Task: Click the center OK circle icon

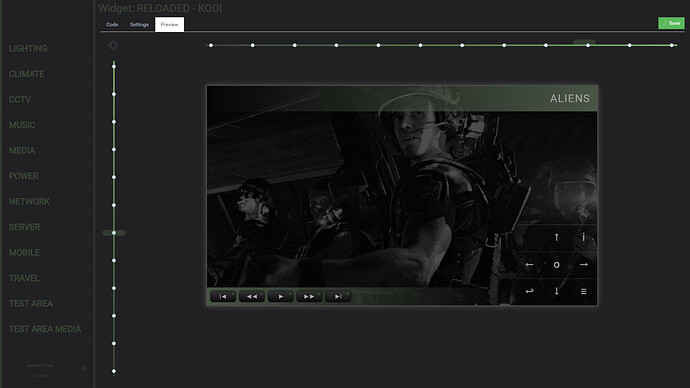Action: click(557, 265)
